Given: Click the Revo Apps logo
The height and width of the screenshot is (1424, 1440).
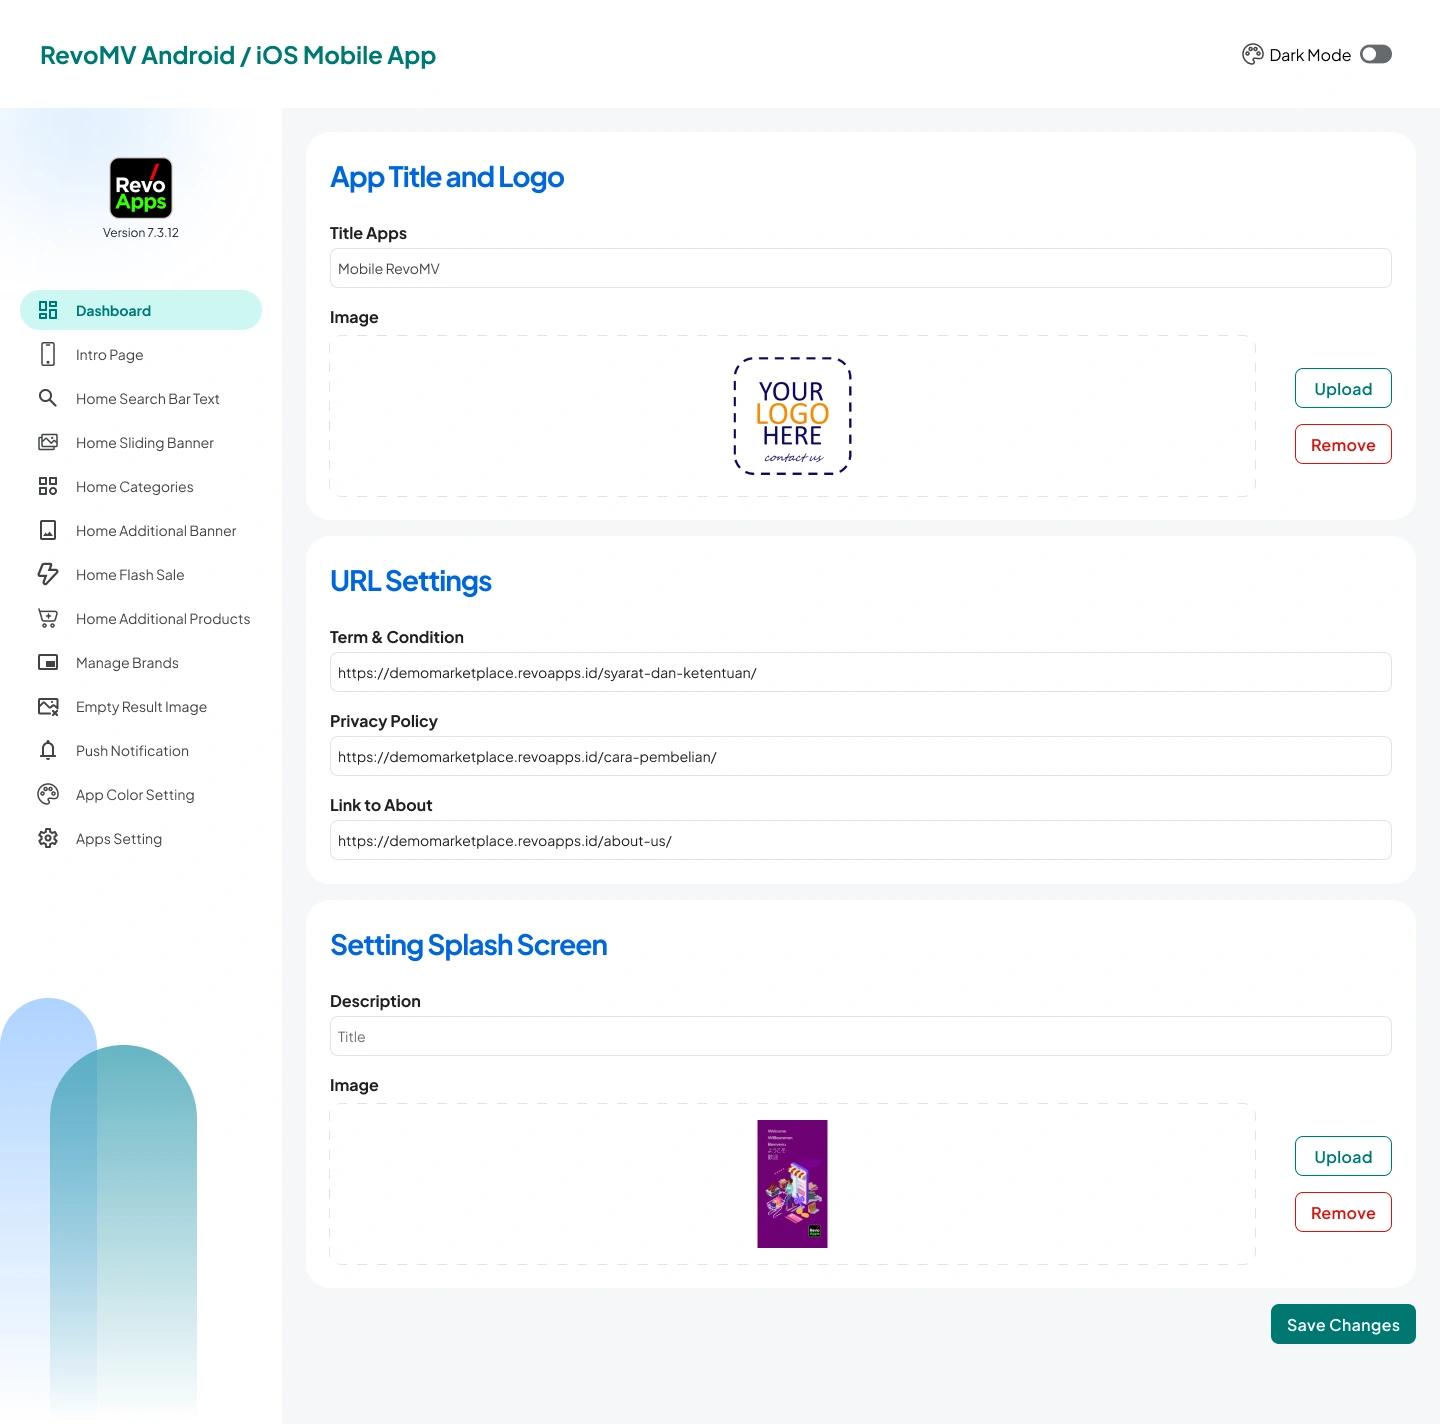Looking at the screenshot, I should [x=141, y=188].
